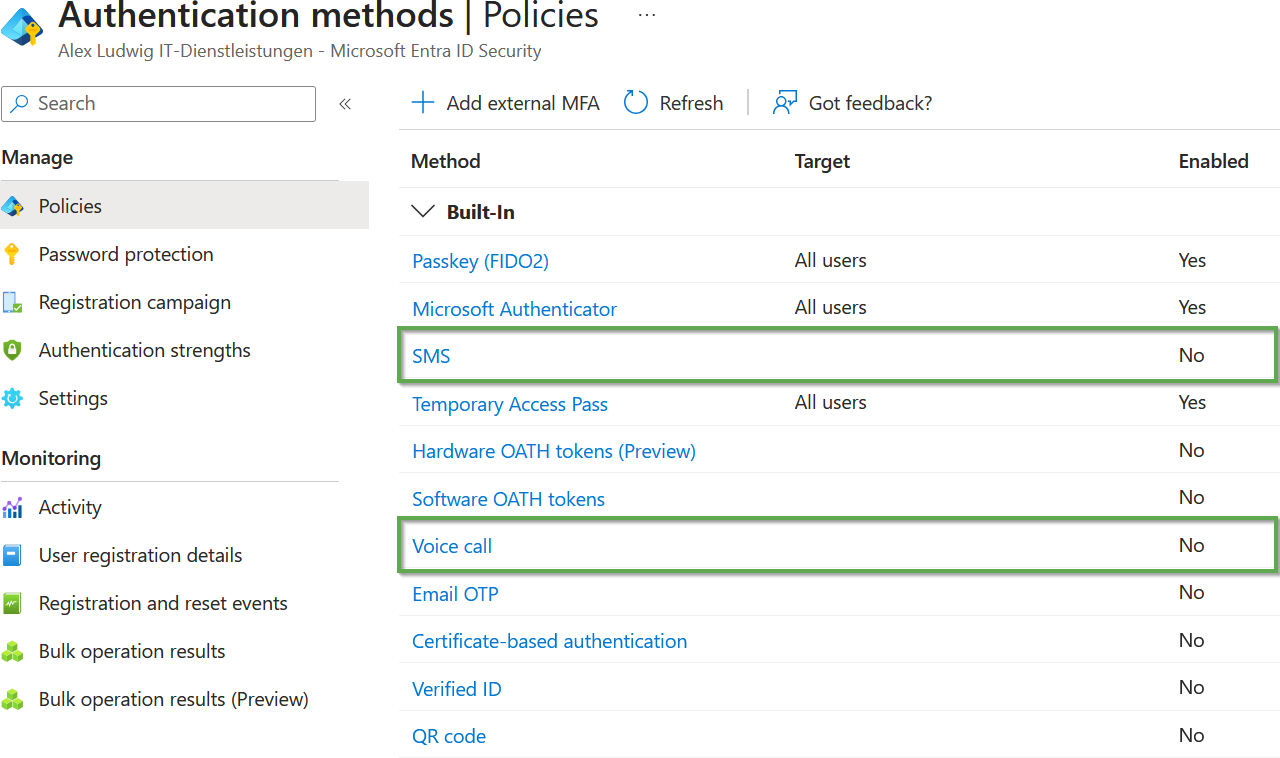Screen dimensions: 1280x758
Task: Click the feedback person icon
Action: pyautogui.click(x=785, y=103)
